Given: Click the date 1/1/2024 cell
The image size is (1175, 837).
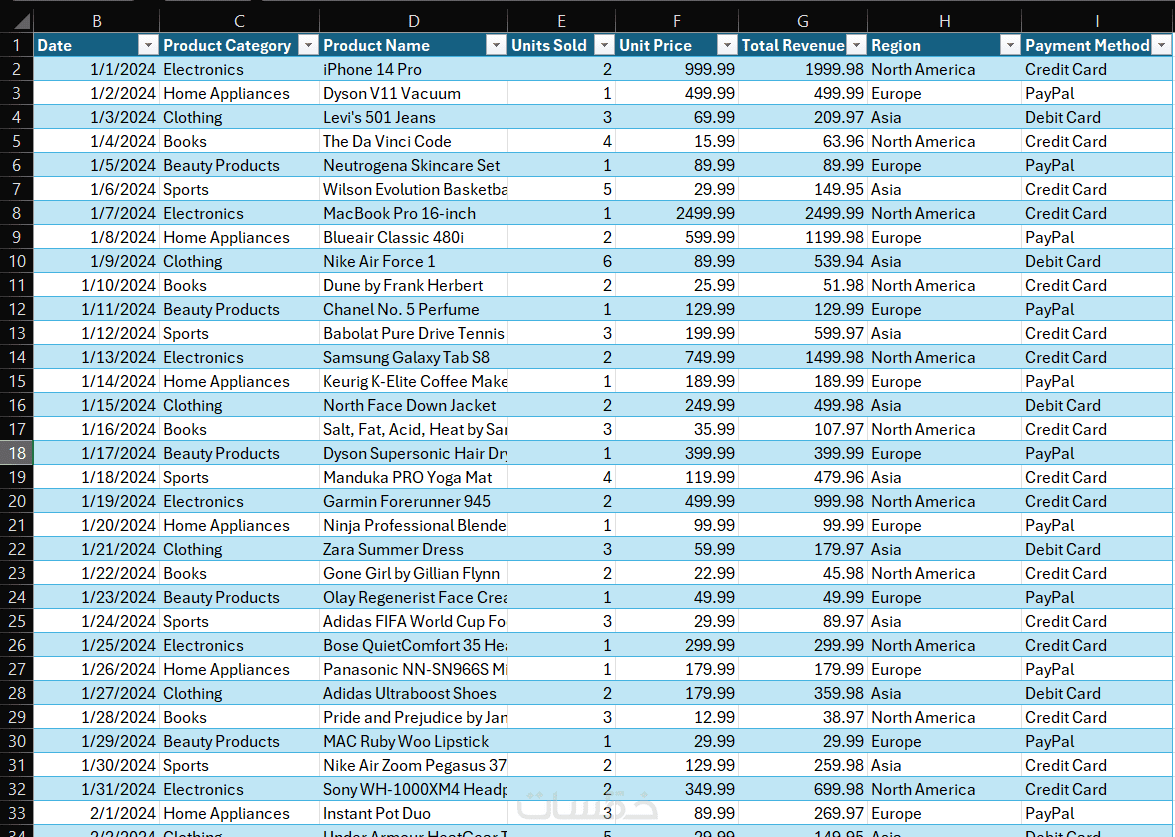Looking at the screenshot, I should coord(97,70).
